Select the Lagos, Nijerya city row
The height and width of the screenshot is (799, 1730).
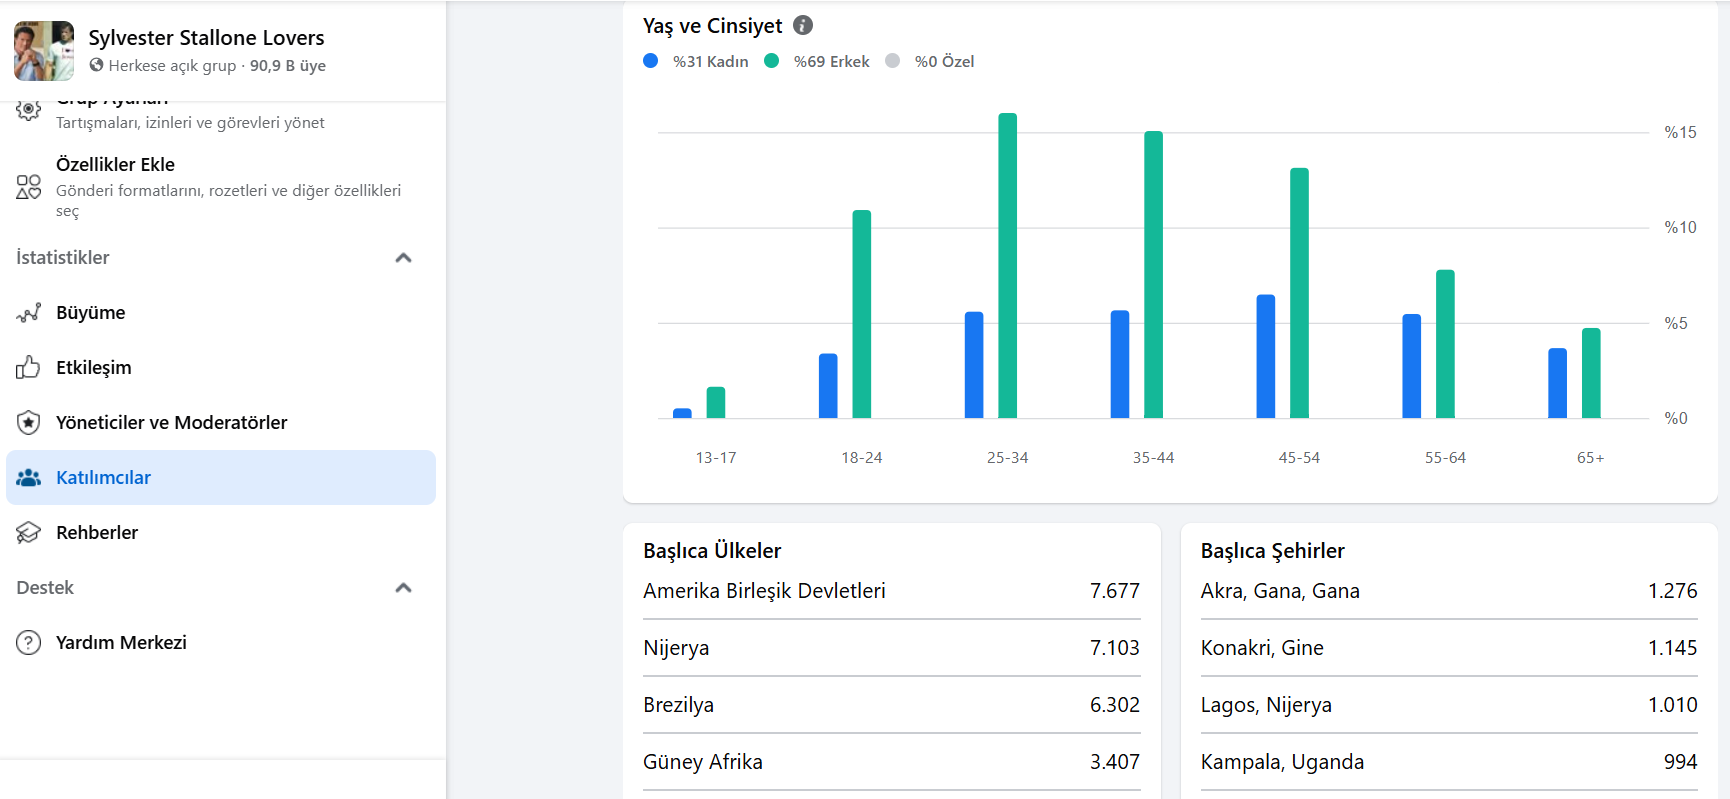coord(1449,705)
